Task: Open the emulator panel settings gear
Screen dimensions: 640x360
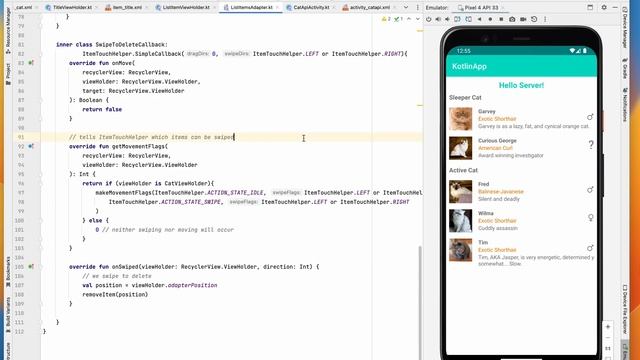Action: pos(604,7)
